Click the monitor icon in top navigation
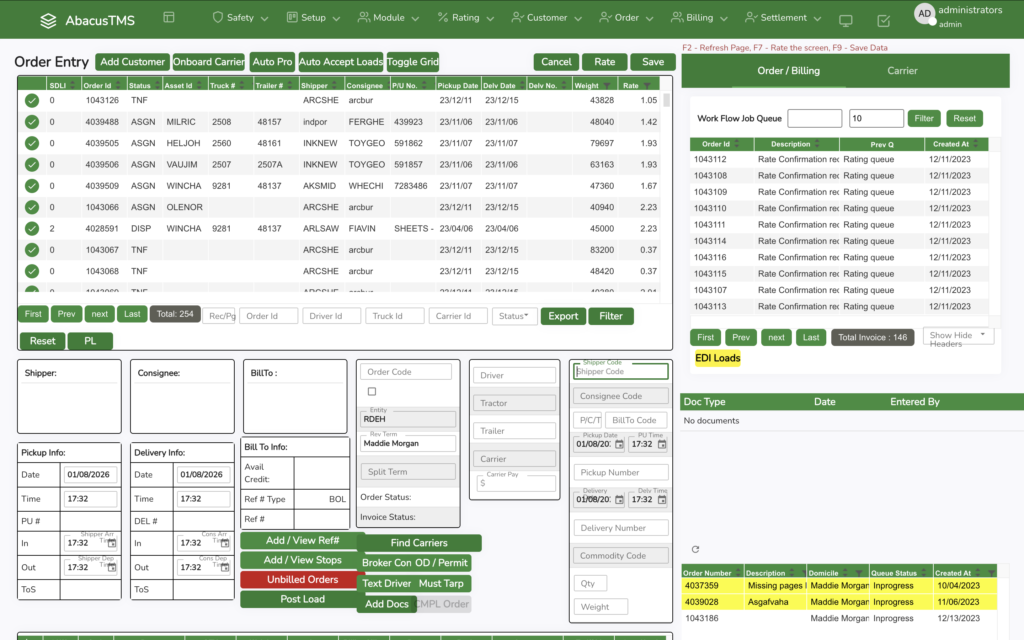 (x=846, y=20)
